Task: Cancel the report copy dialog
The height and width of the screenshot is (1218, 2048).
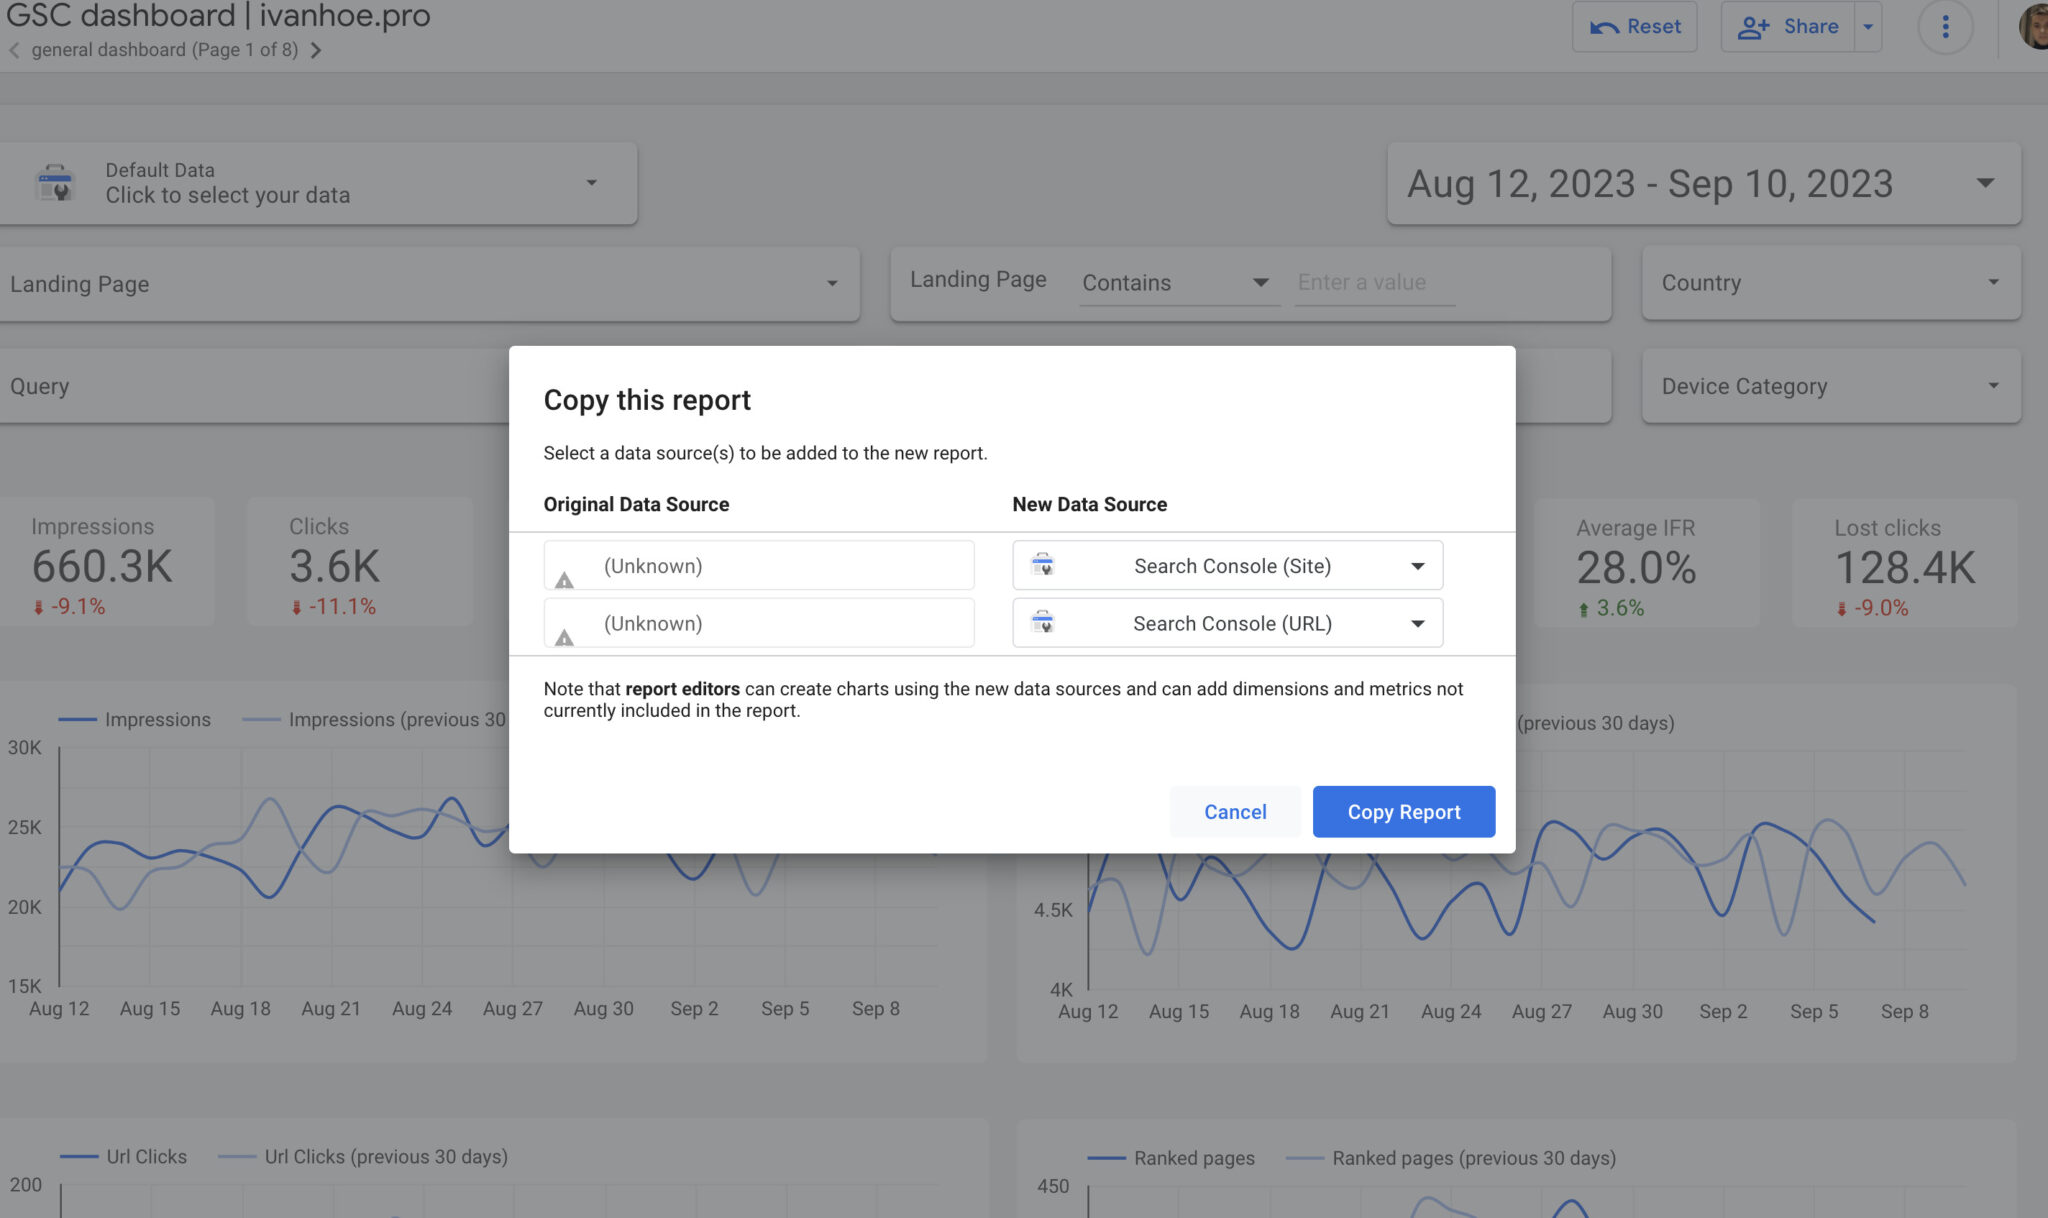Action: click(1235, 811)
